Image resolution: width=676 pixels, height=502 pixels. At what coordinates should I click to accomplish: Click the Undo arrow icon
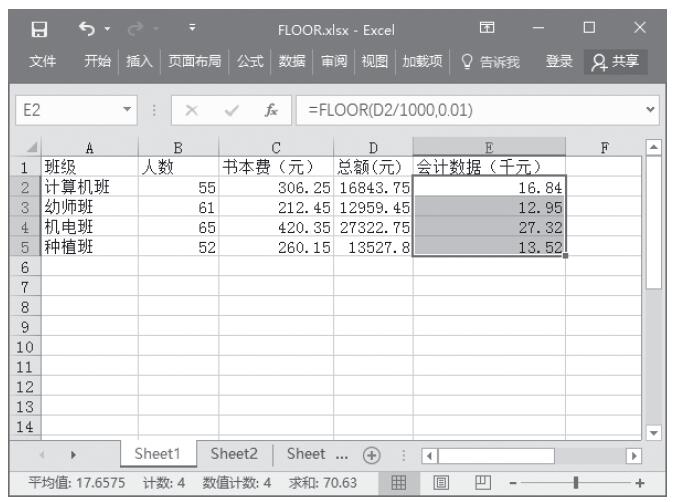pos(85,25)
